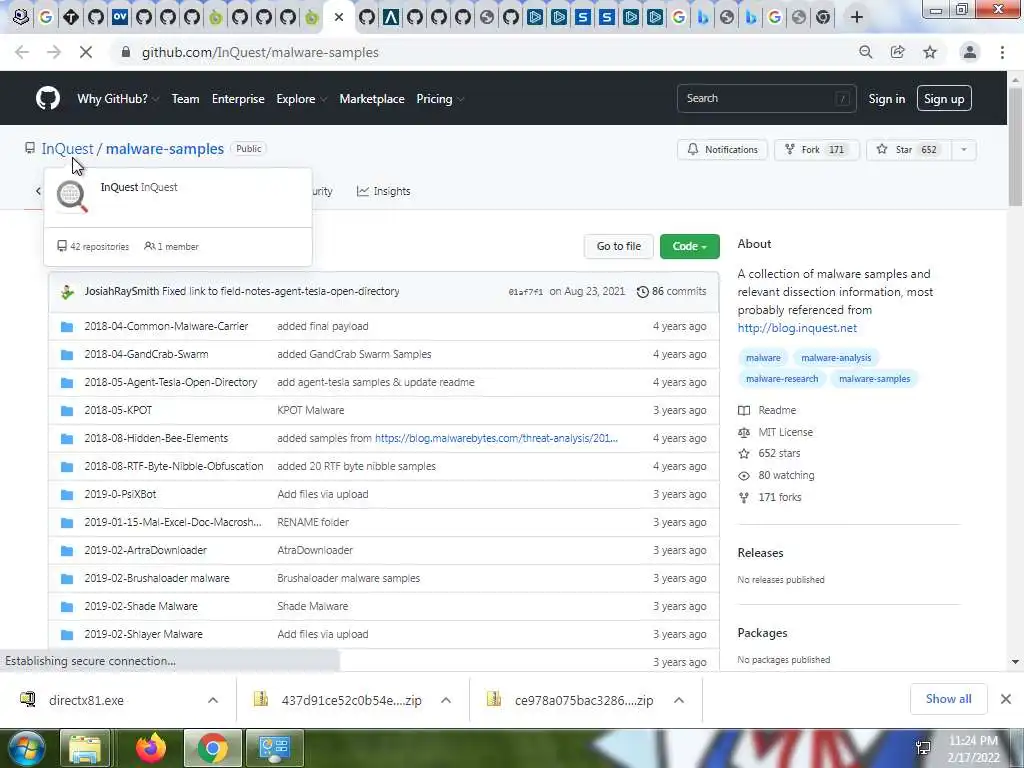Viewport: 1024px width, 768px height.
Task: Open the 2018-08-Hidden-Bee-Elements folder
Action: click(x=156, y=438)
